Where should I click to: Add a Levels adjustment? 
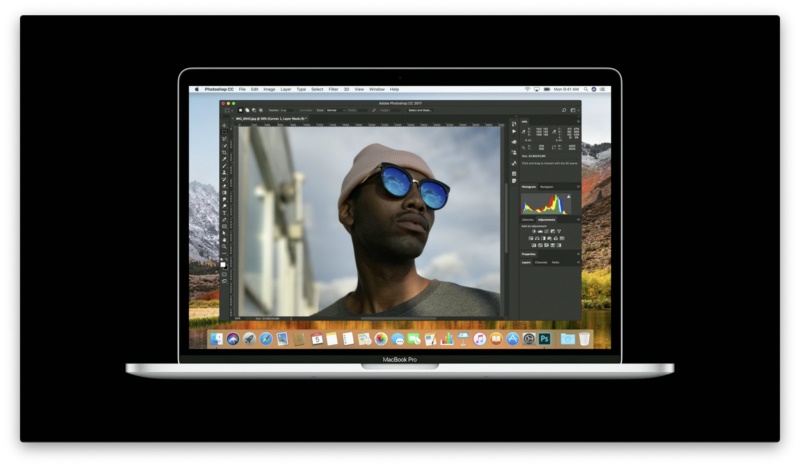coord(540,231)
